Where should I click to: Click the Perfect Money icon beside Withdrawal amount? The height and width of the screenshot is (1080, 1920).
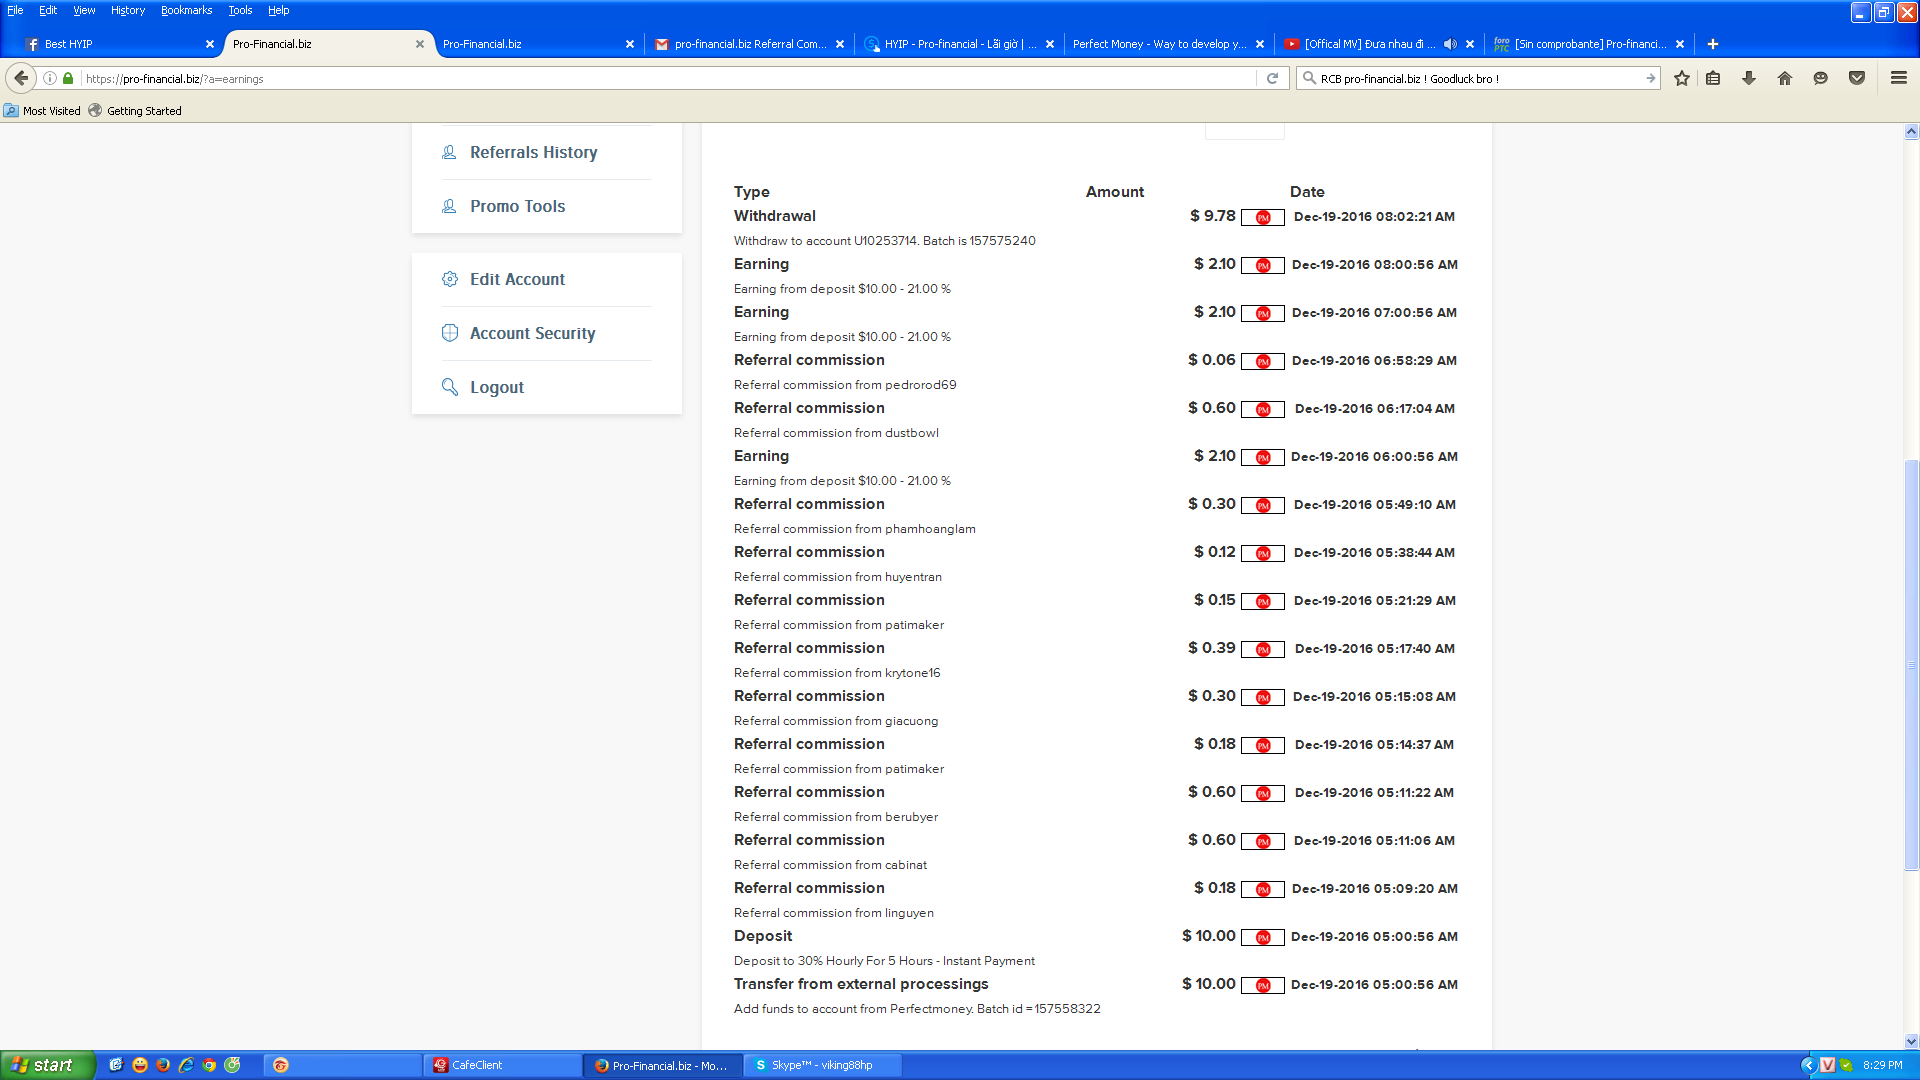point(1263,217)
